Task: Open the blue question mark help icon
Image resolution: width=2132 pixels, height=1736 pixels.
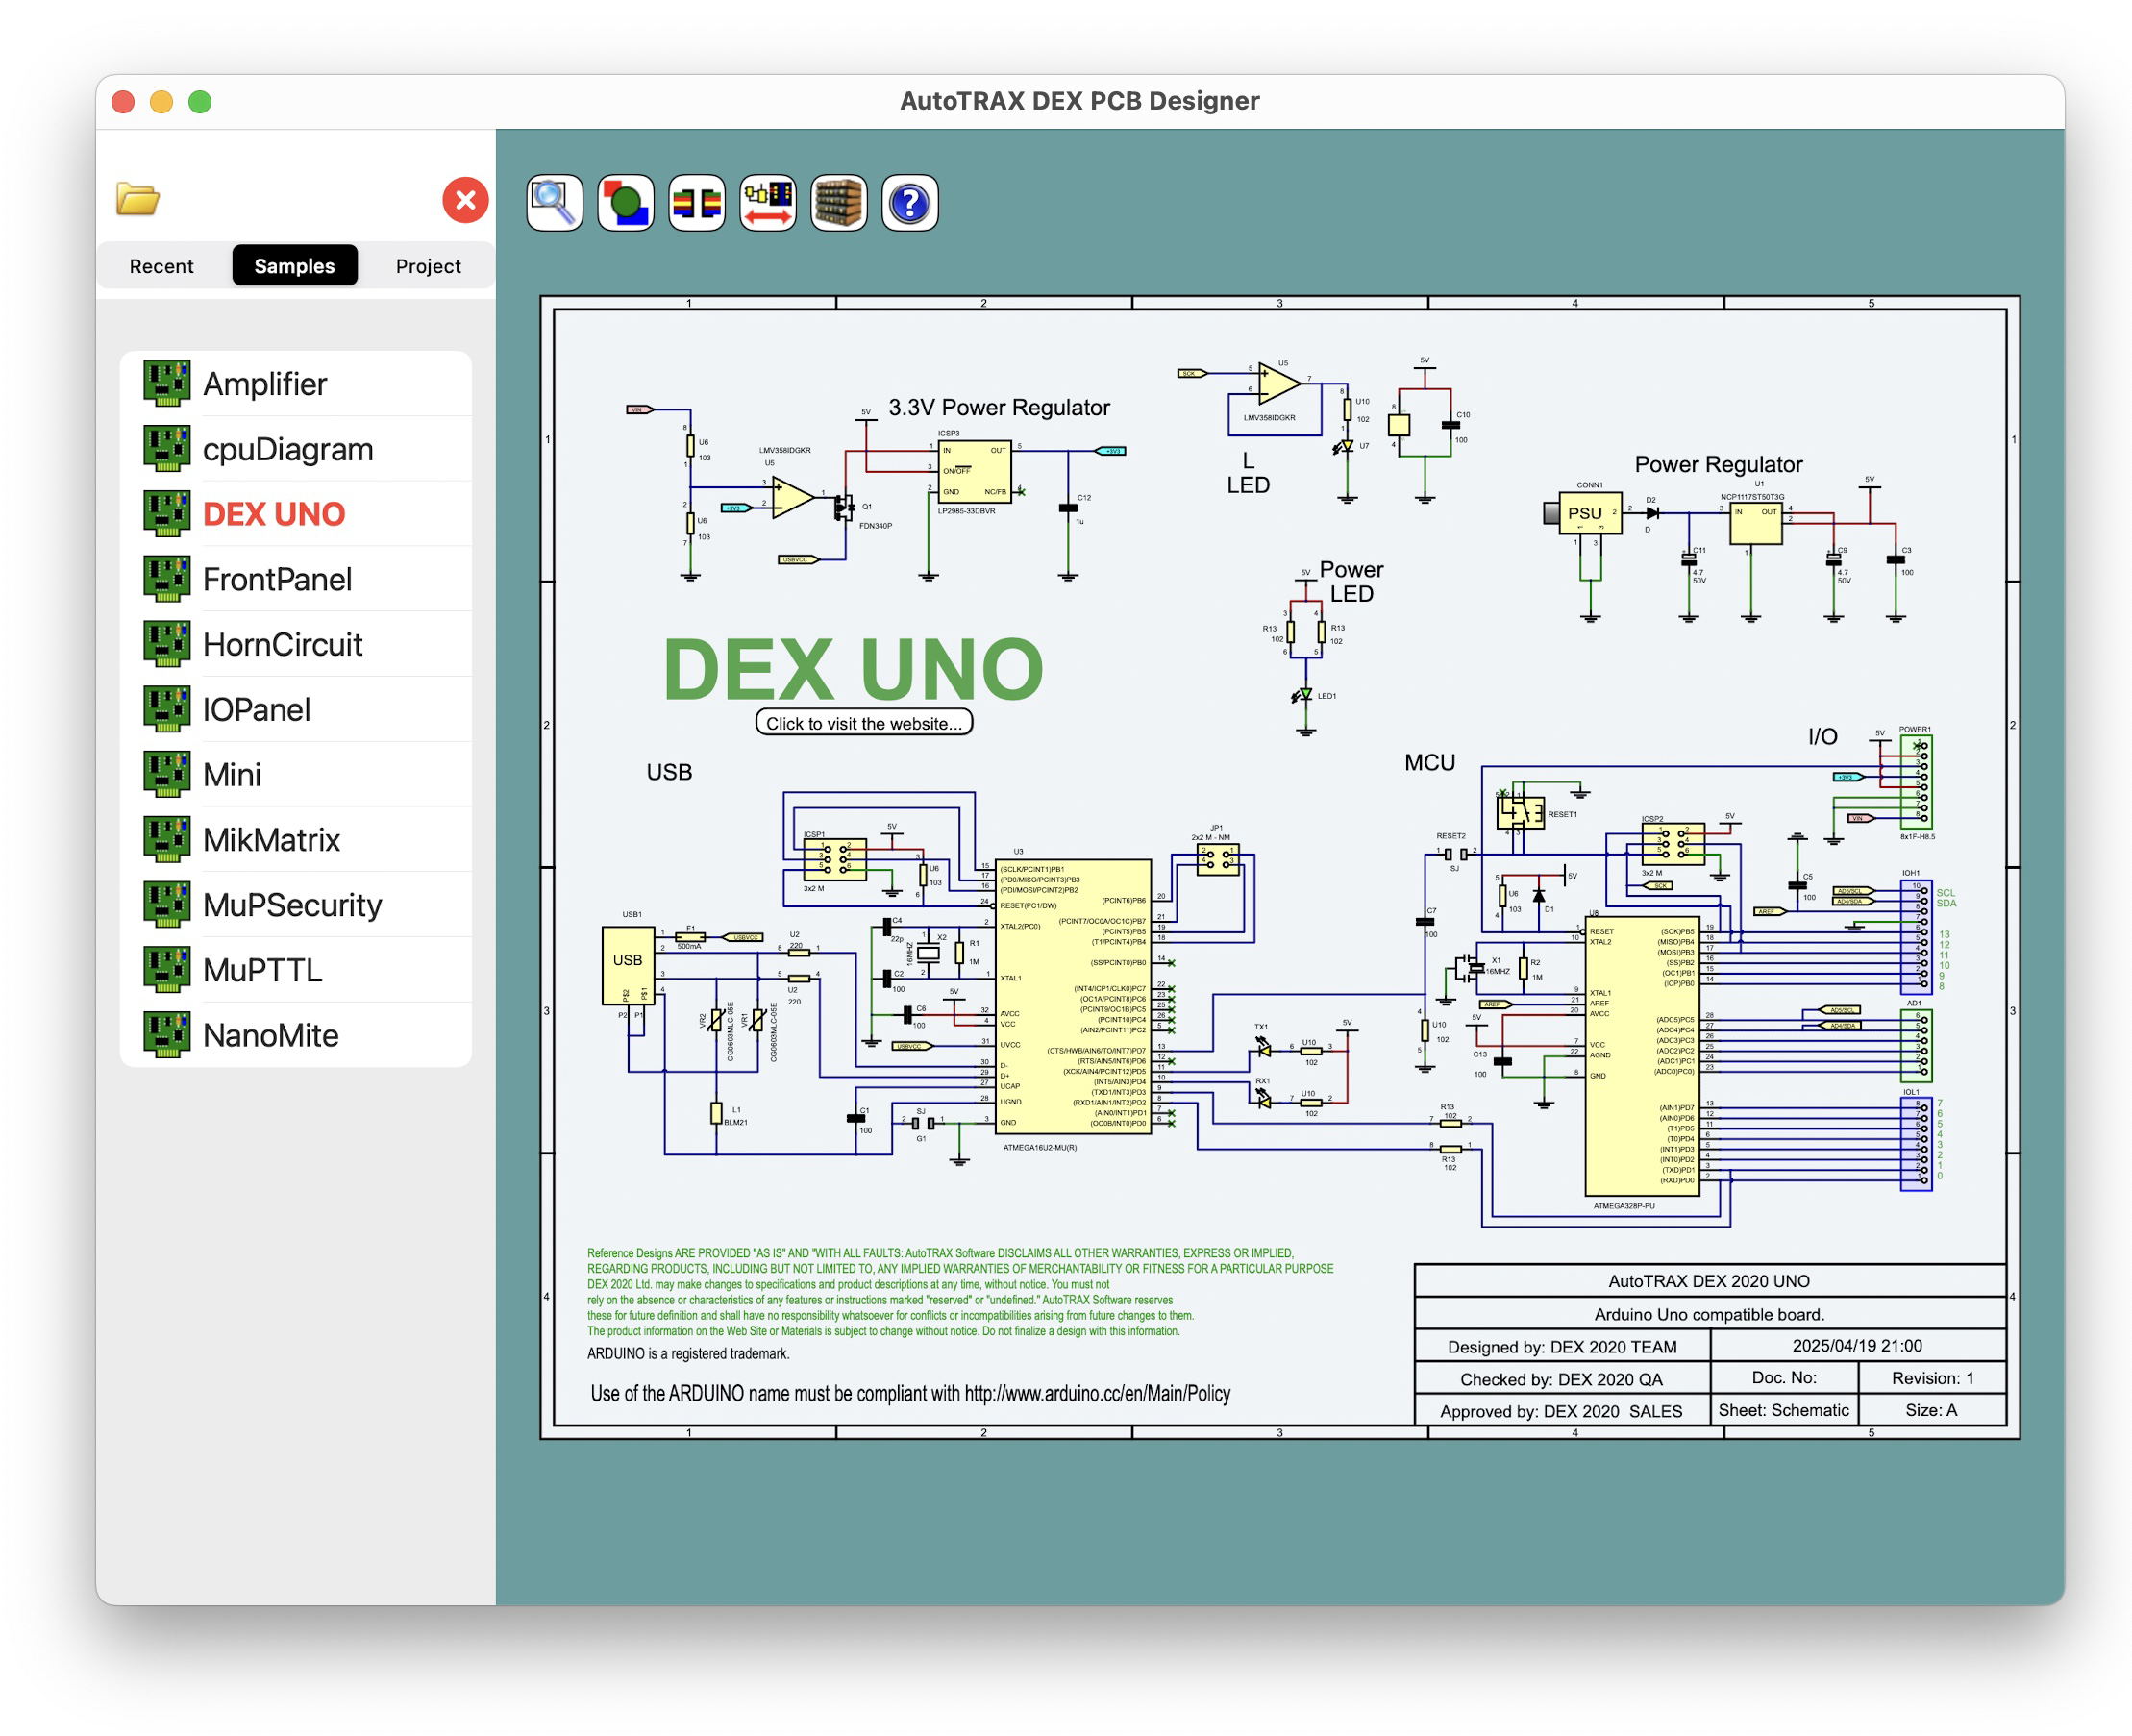Action: (910, 203)
